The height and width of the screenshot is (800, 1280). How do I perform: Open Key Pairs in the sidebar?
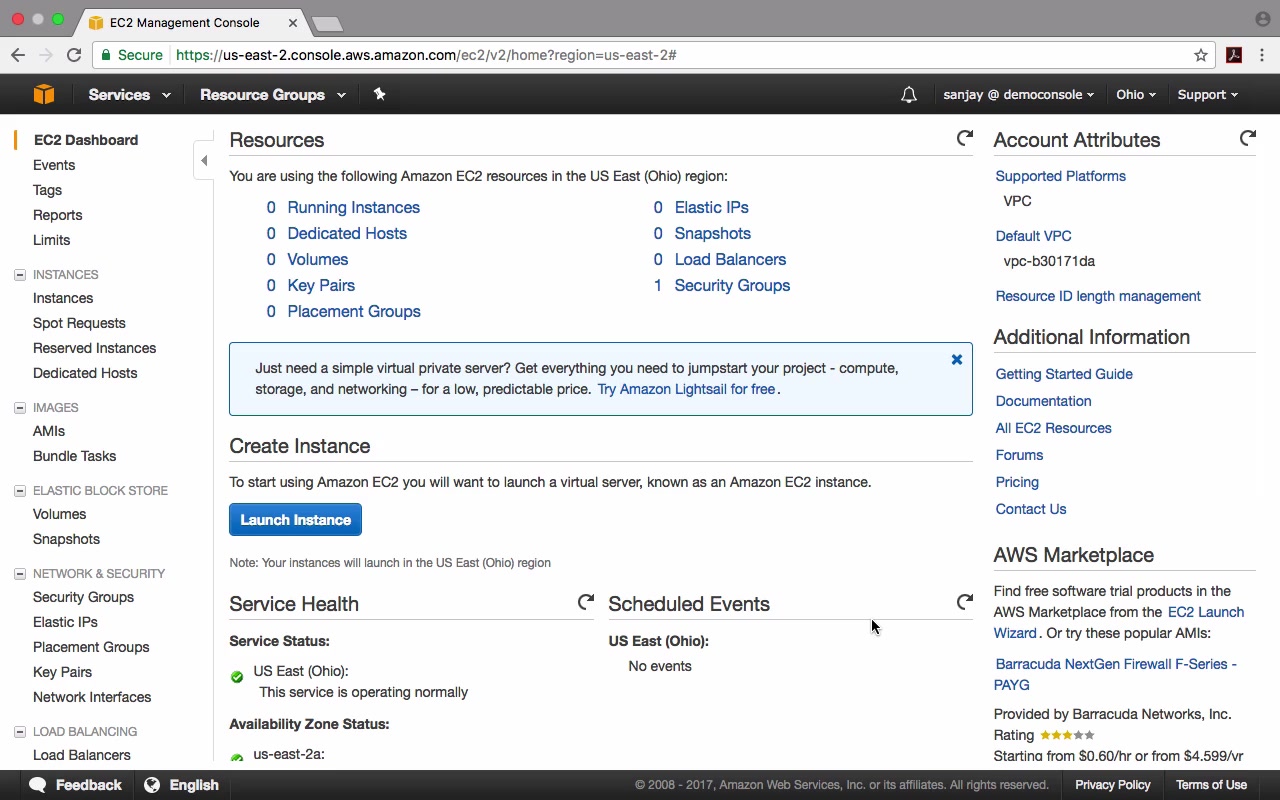tap(62, 672)
